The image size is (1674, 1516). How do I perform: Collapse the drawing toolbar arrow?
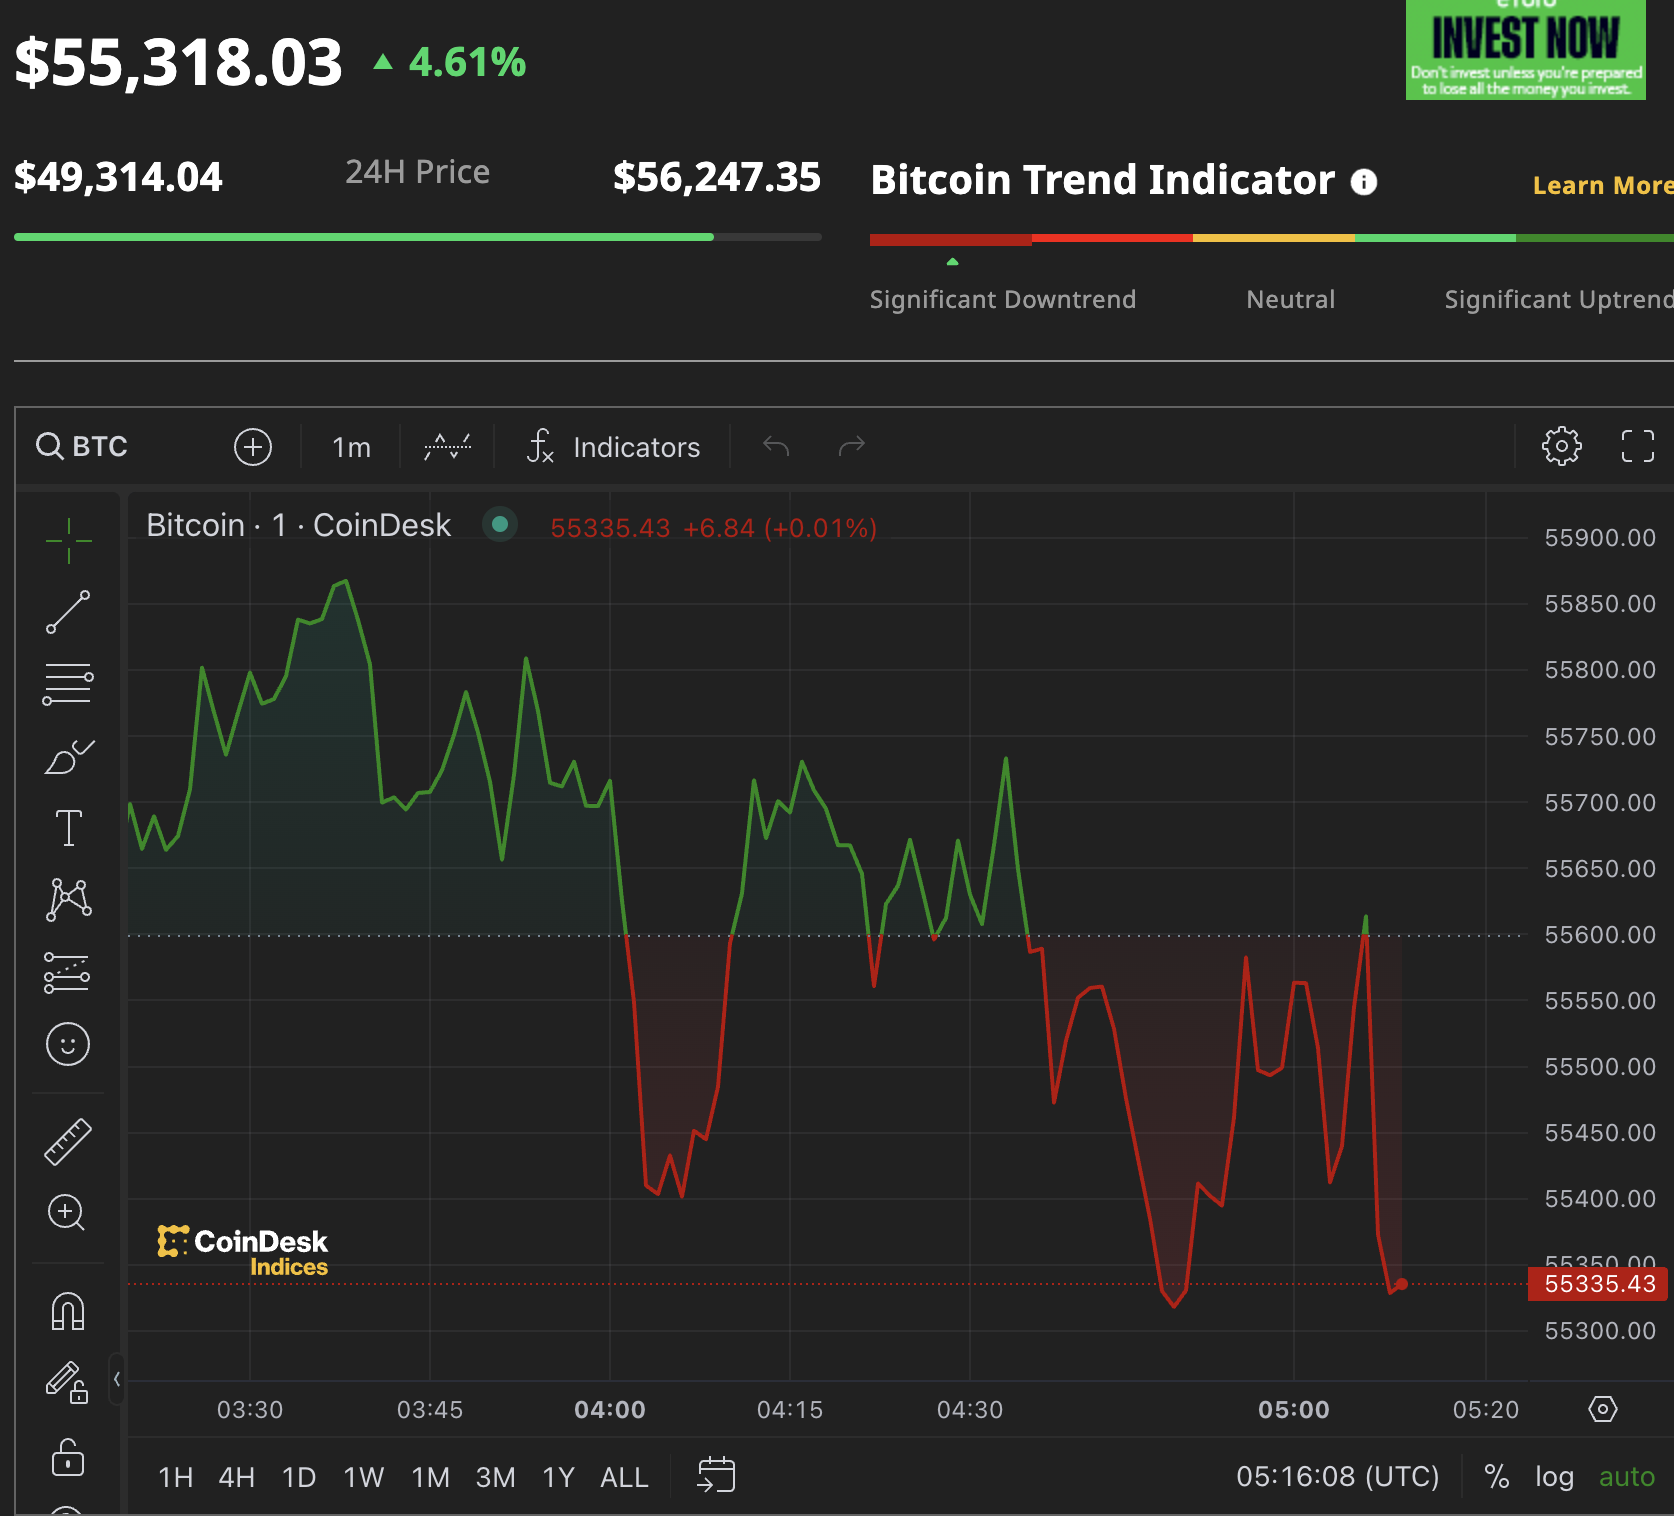[117, 1379]
